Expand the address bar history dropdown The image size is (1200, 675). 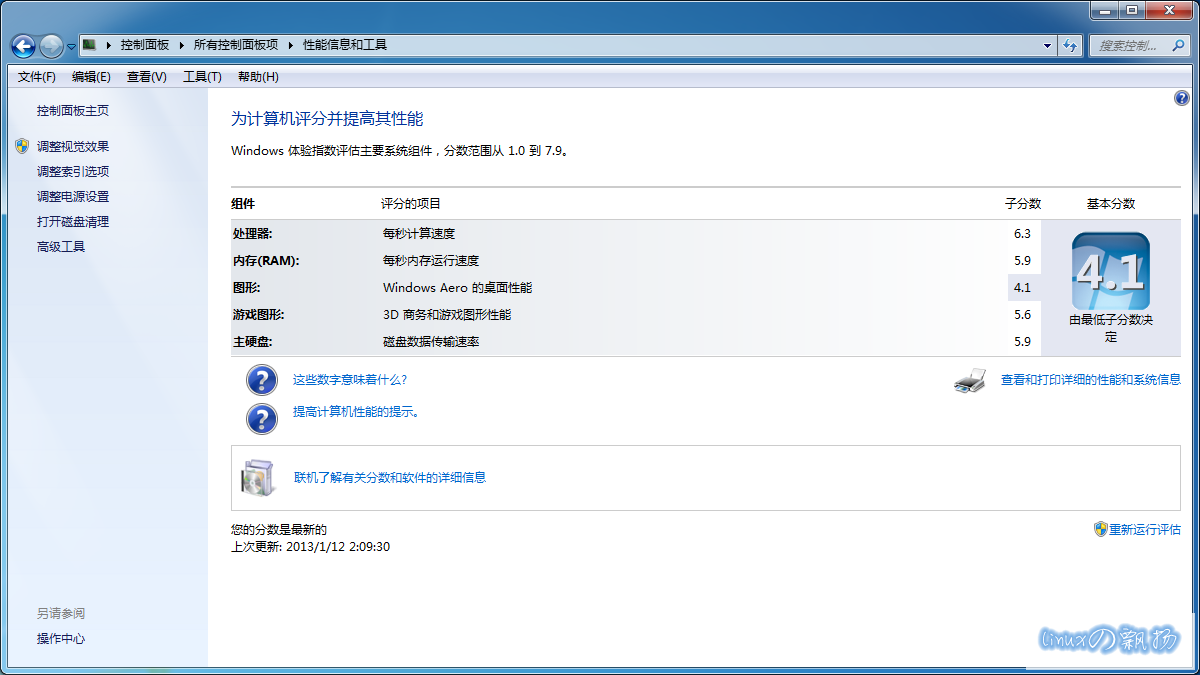tap(1047, 45)
